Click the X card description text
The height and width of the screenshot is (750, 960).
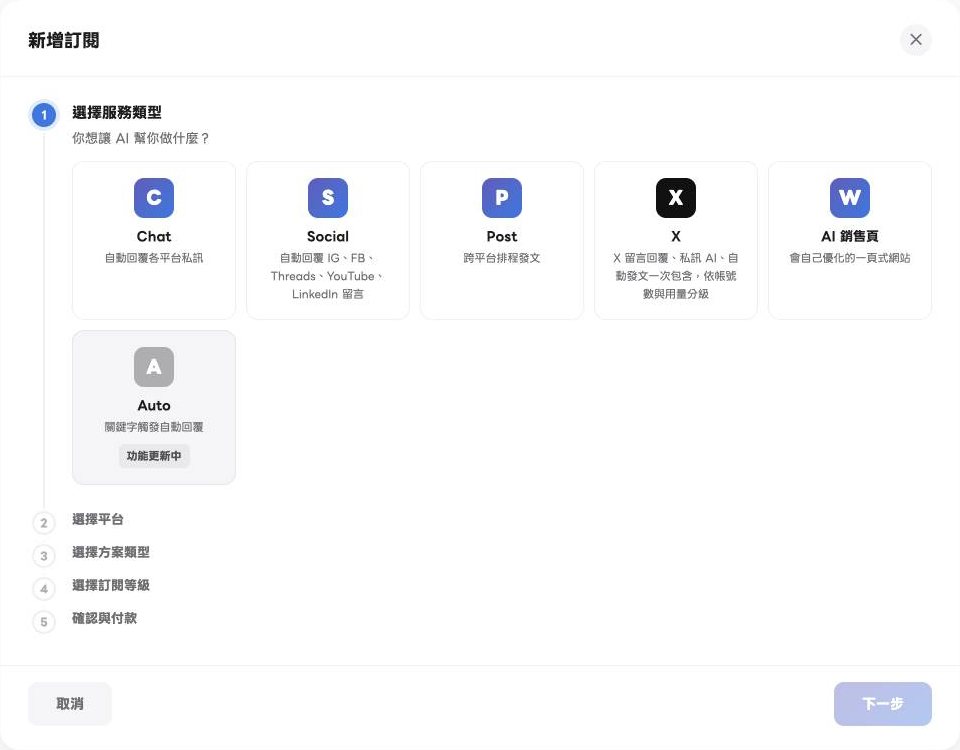675,276
